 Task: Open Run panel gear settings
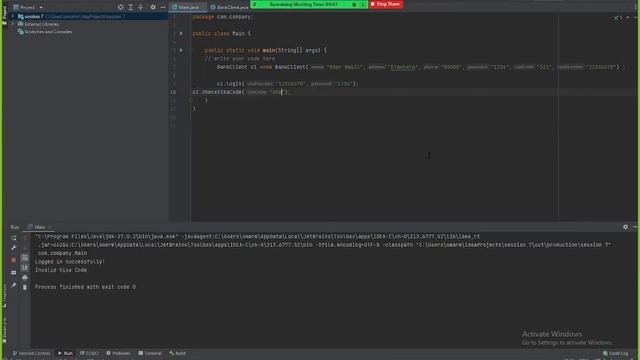(625, 227)
